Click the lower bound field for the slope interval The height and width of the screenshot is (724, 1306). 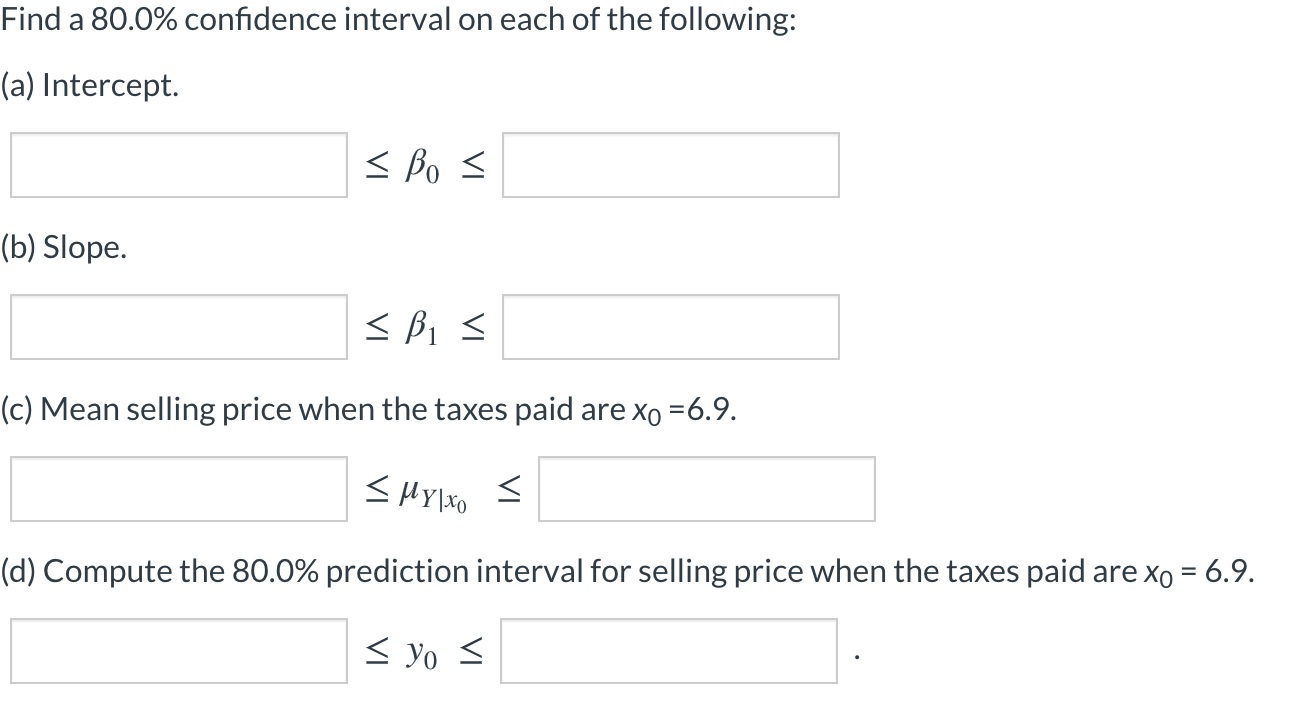(178, 327)
